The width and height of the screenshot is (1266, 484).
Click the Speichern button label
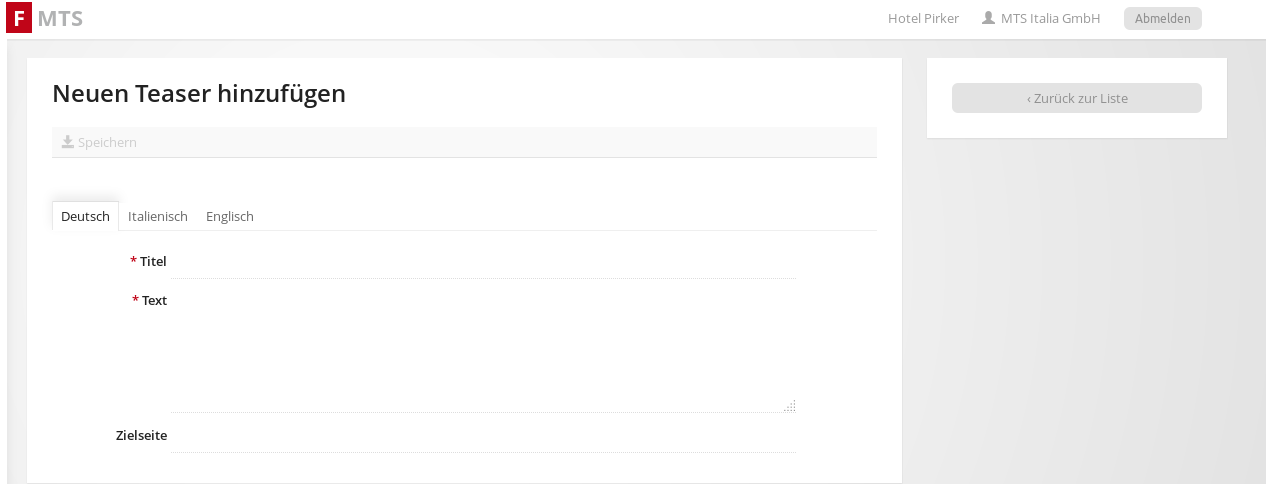107,142
